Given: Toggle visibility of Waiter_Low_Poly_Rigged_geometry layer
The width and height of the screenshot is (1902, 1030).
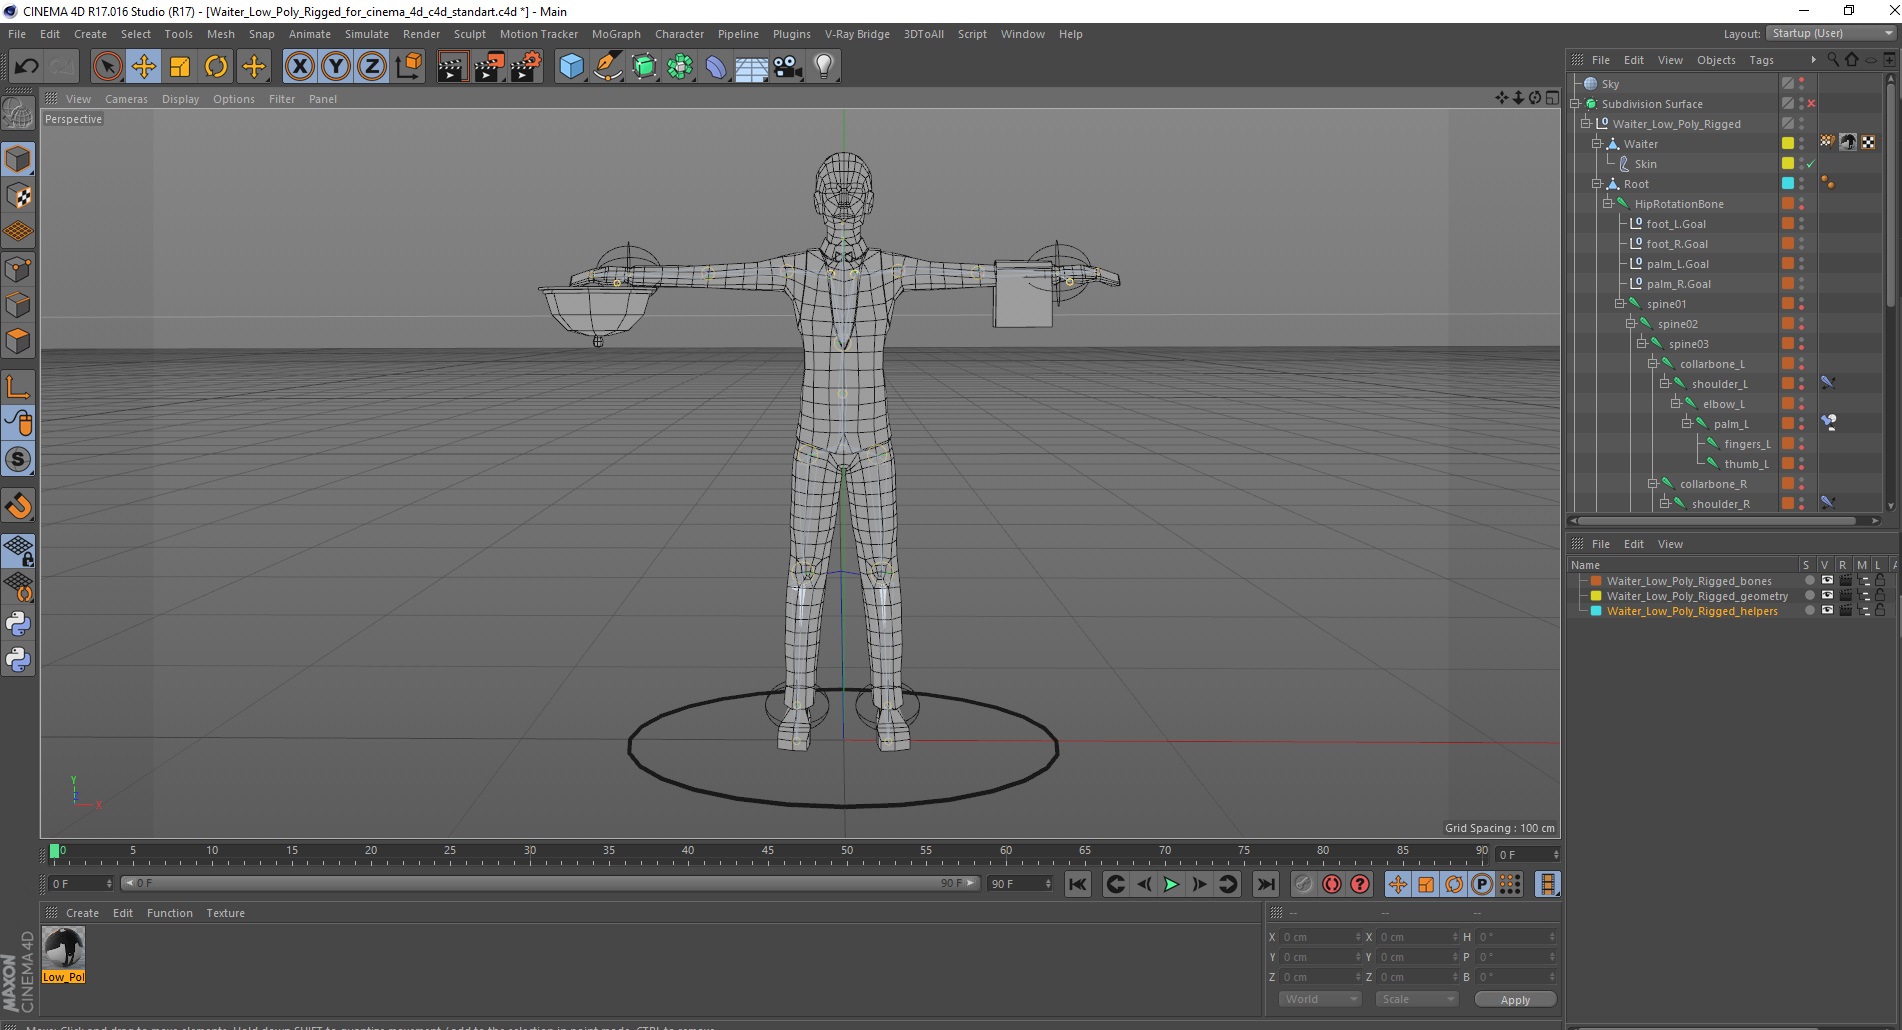Looking at the screenshot, I should click(1827, 596).
